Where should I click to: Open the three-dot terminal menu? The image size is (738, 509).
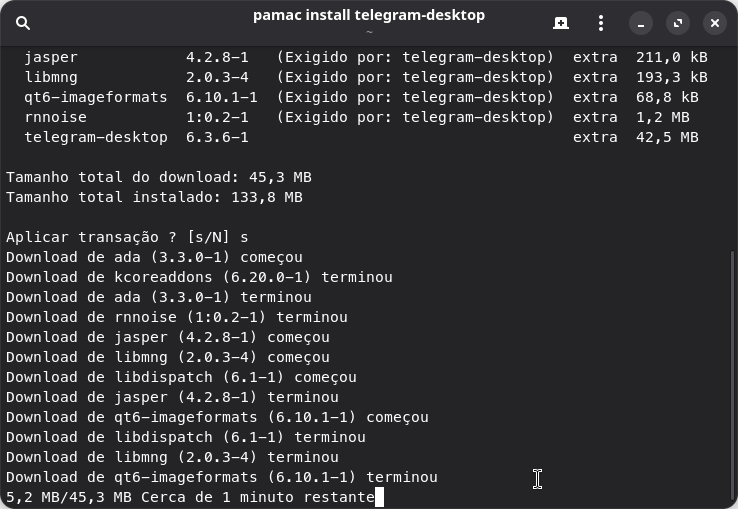click(600, 23)
